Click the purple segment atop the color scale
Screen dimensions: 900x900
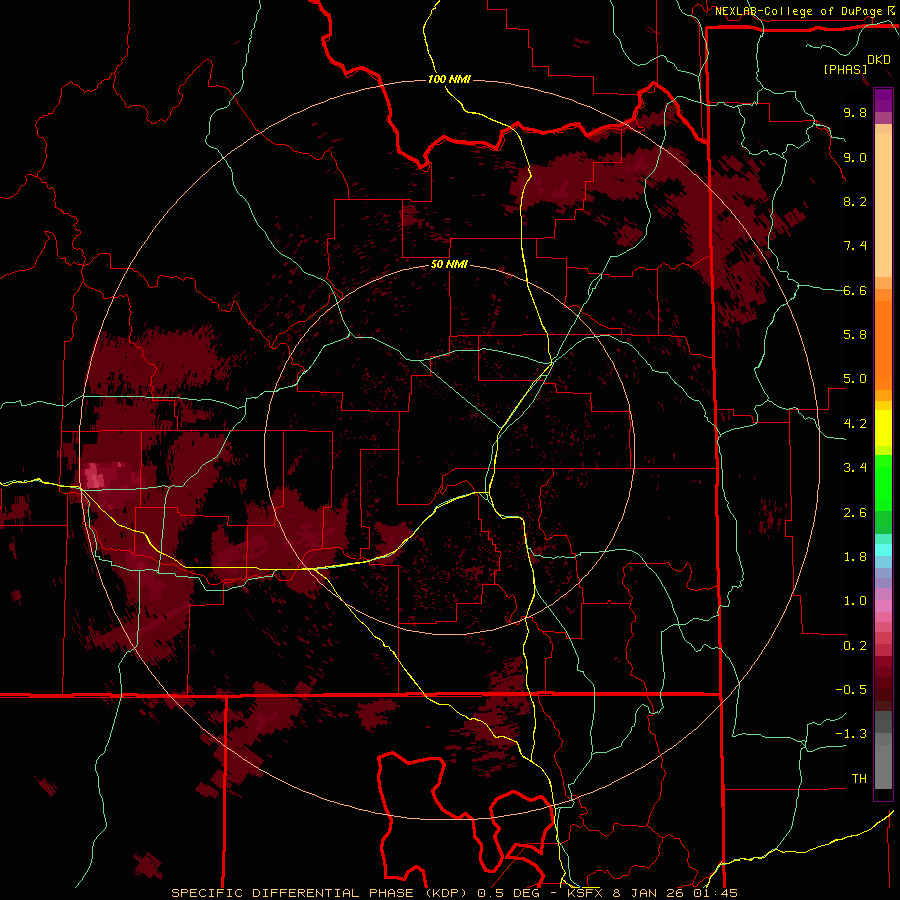[x=883, y=100]
